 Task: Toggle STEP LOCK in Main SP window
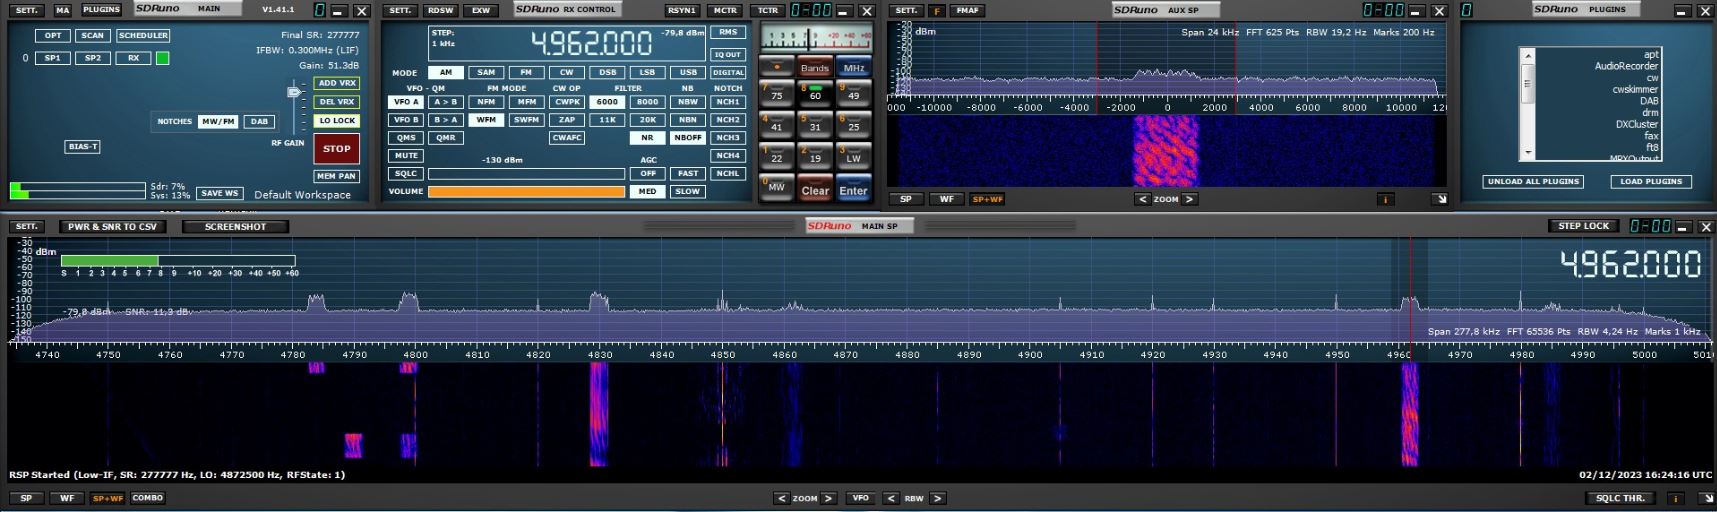(1584, 226)
